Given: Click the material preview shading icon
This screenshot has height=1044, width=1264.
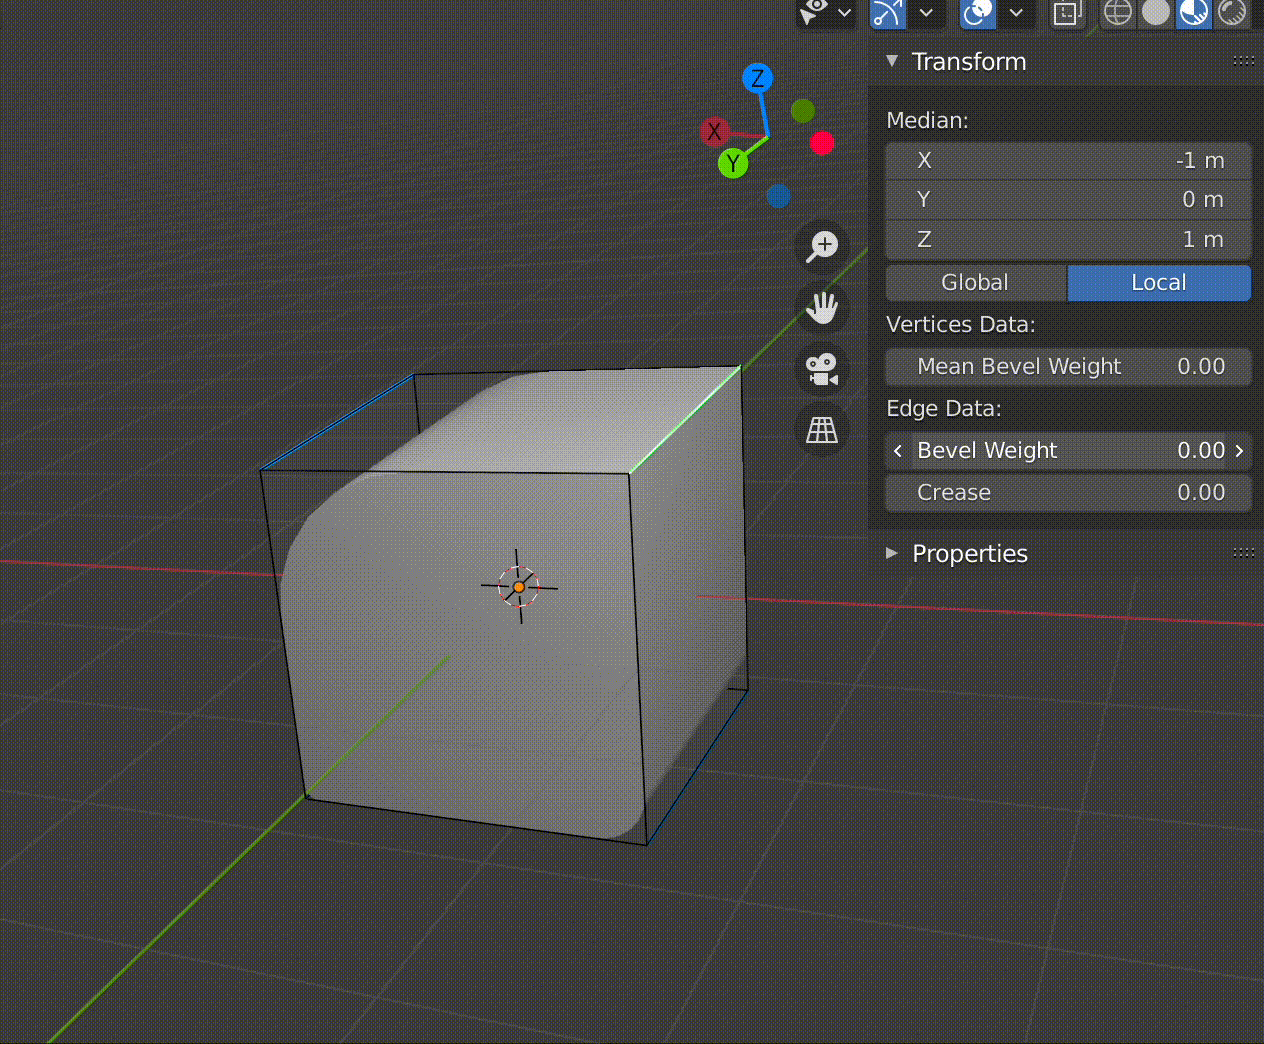Looking at the screenshot, I should [x=1193, y=14].
